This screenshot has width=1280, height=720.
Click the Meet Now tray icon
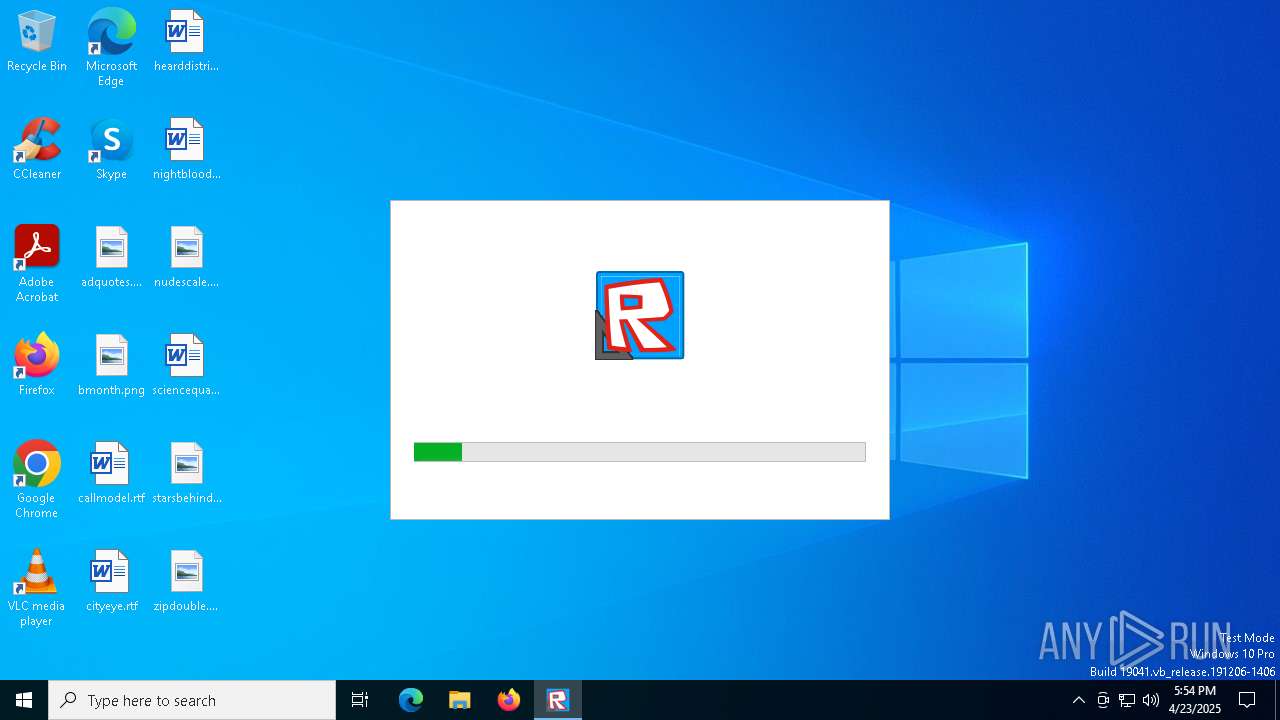(1103, 700)
